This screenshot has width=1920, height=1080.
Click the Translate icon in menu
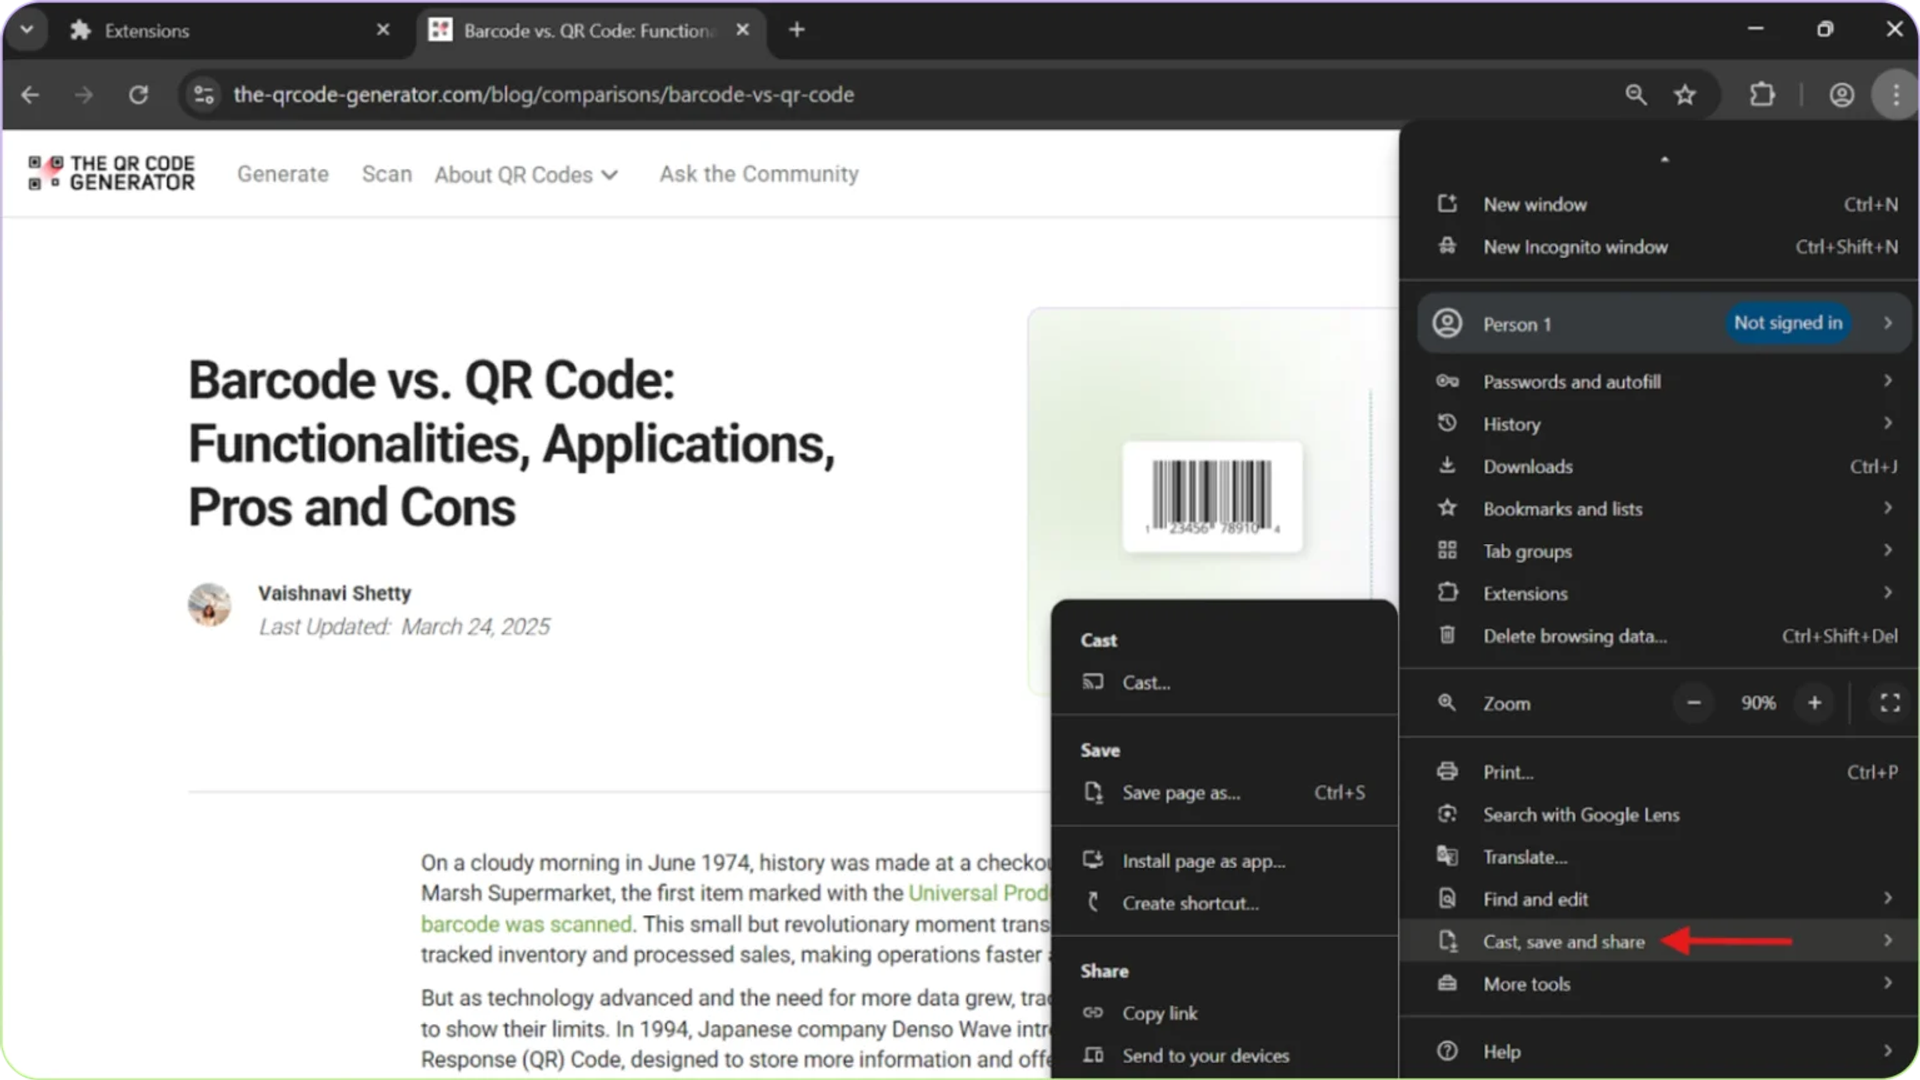pyautogui.click(x=1447, y=856)
